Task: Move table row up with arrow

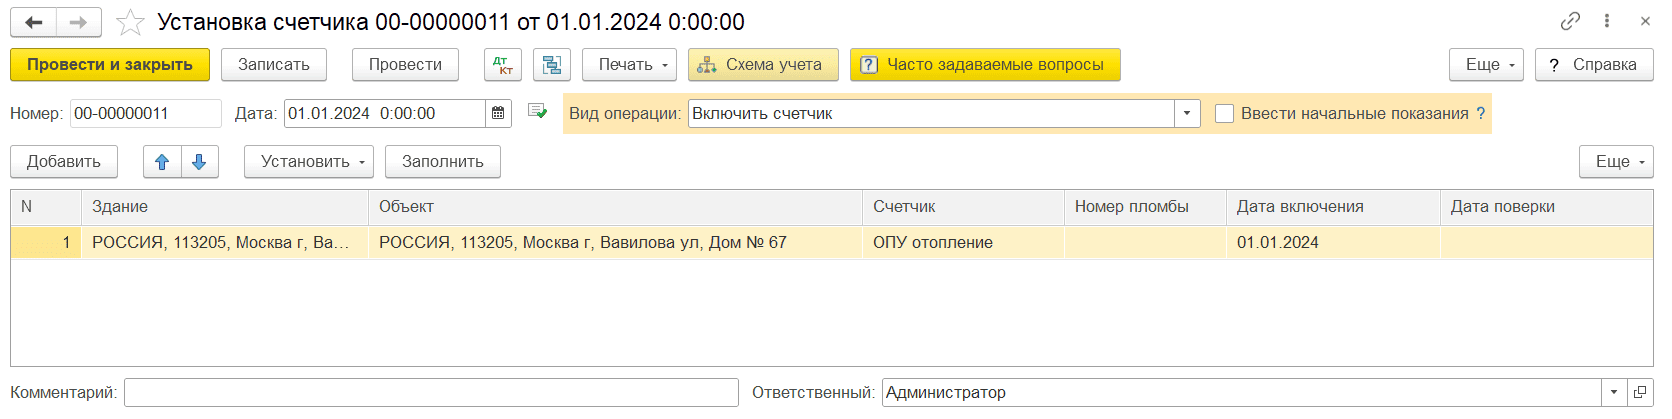Action: 162,162
